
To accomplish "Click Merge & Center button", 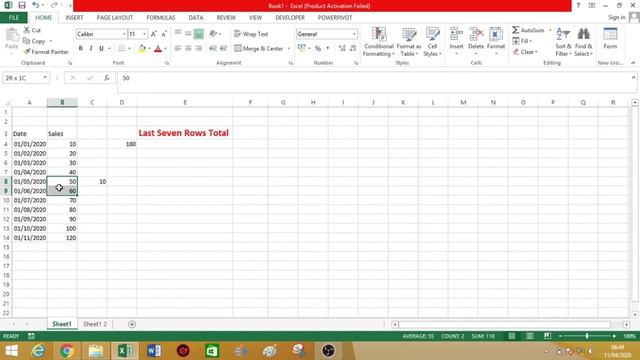I will point(259,49).
